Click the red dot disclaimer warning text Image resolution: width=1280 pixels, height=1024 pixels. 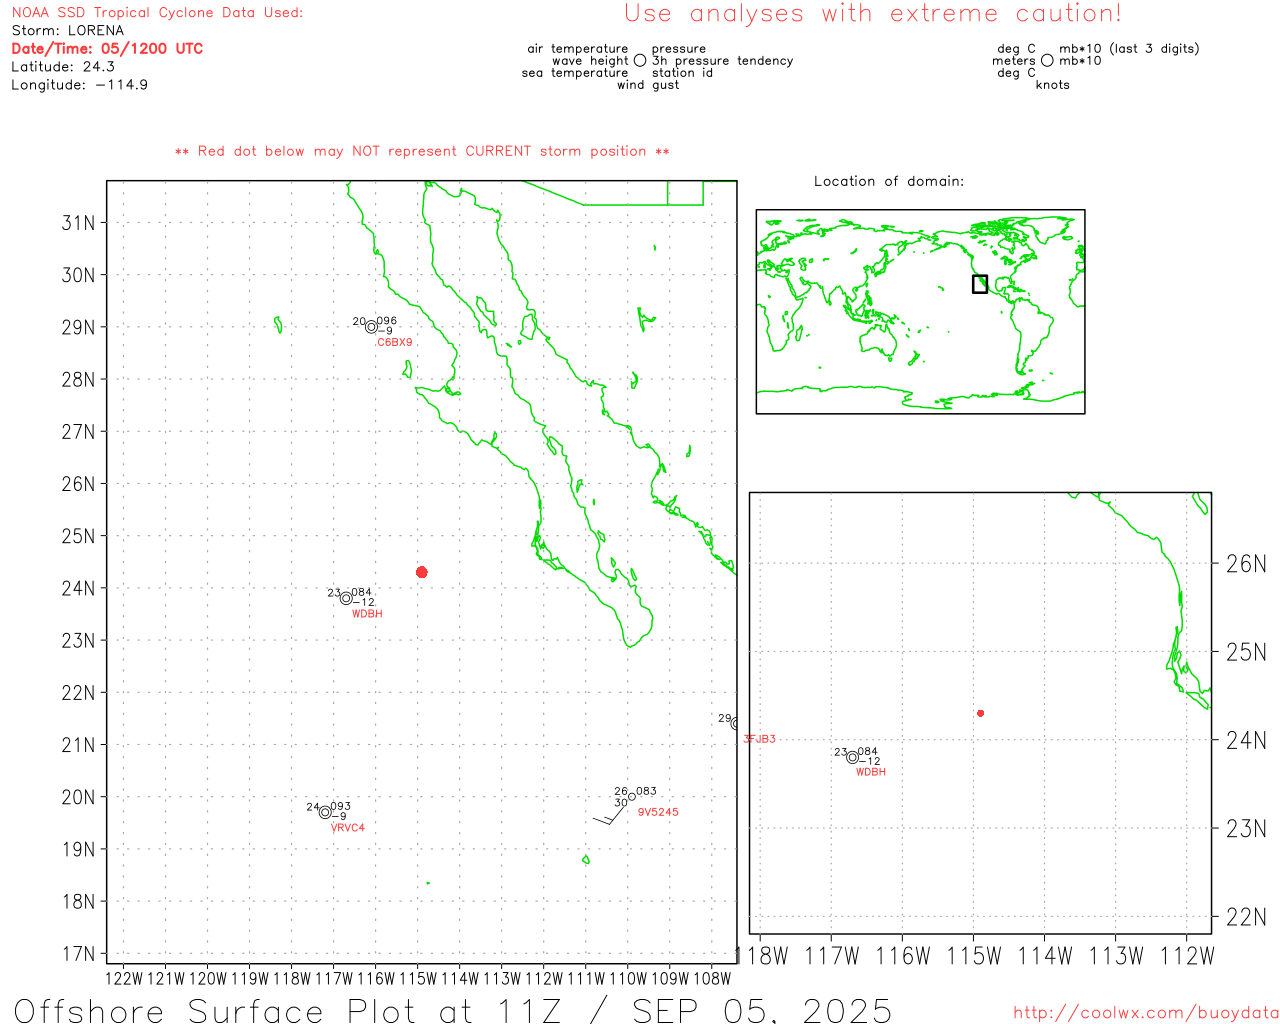coord(422,152)
